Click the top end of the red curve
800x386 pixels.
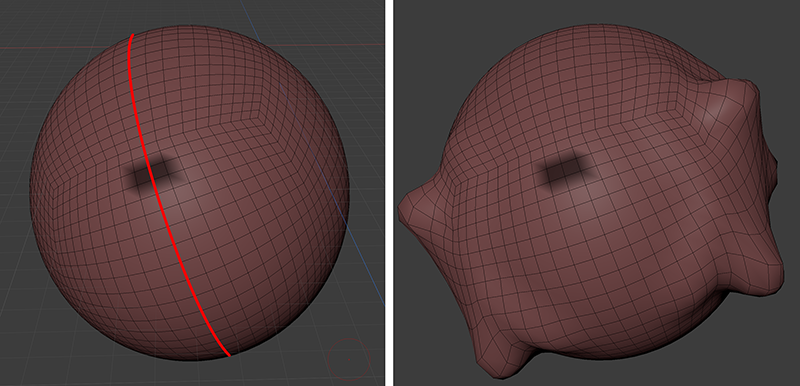(x=132, y=36)
